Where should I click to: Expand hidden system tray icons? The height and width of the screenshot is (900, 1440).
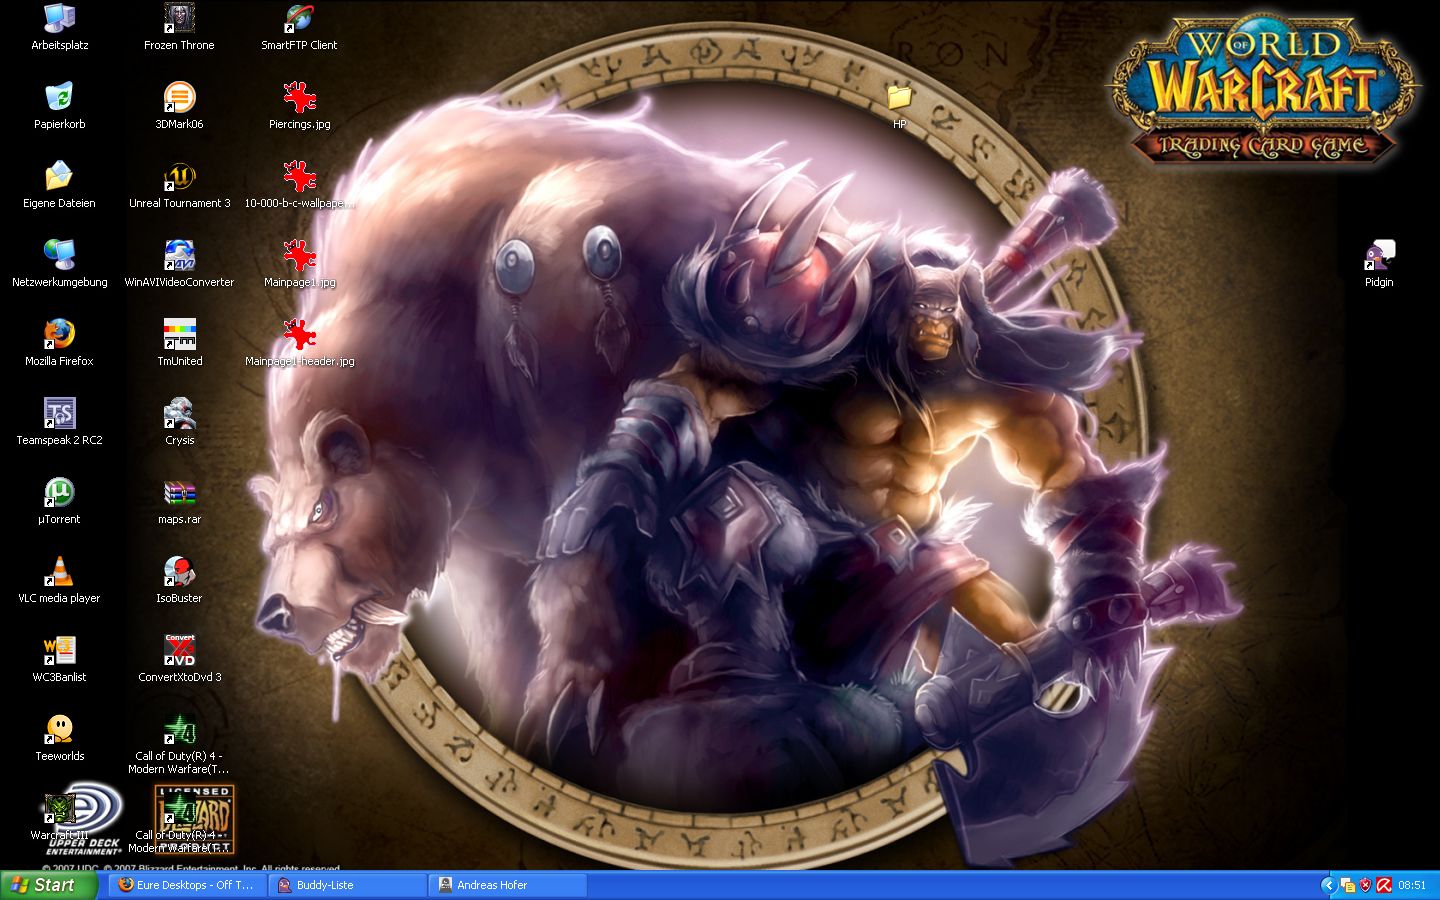click(1328, 885)
